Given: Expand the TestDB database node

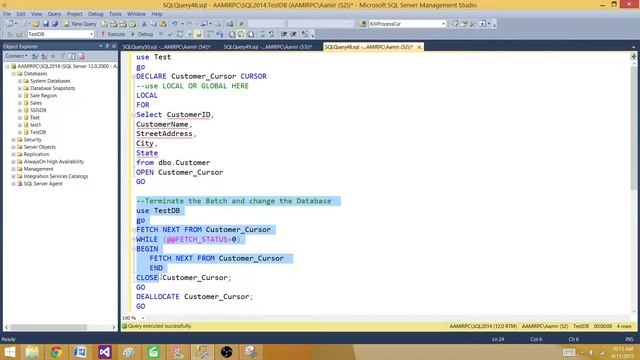Looking at the screenshot, I should (x=20, y=133).
